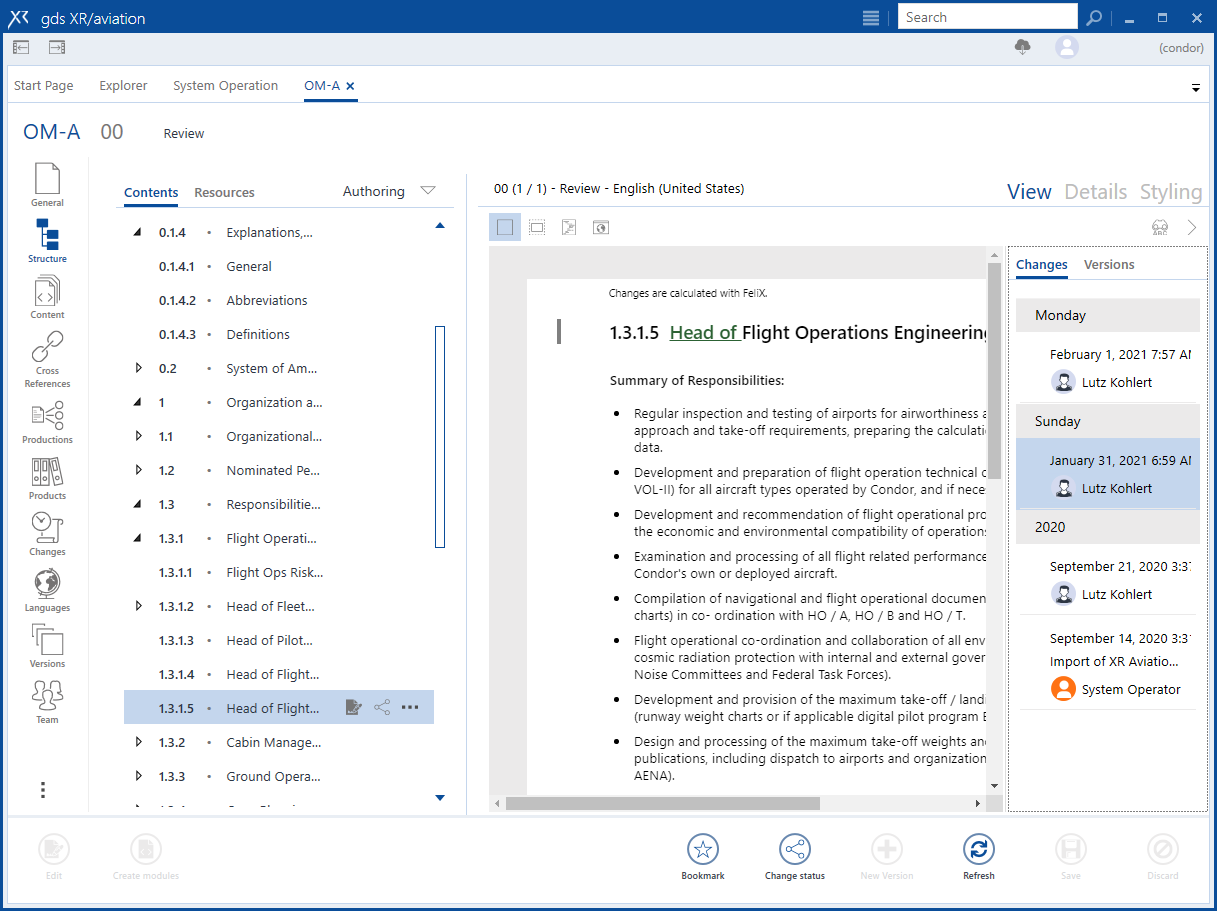Switch to the Resources tab
1217x911 pixels.
(x=224, y=192)
